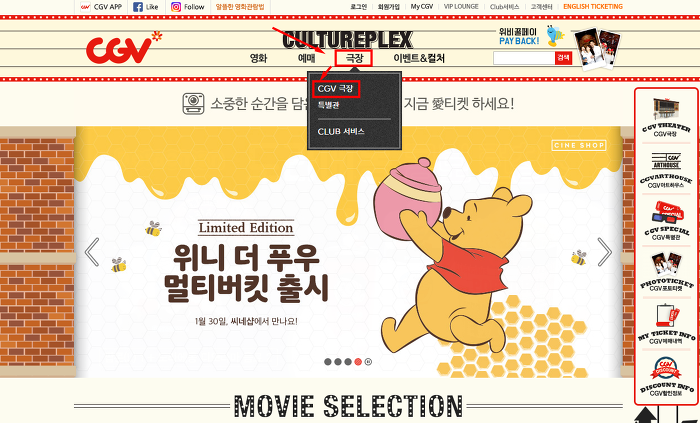Image resolution: width=700 pixels, height=423 pixels.
Task: Show the previous banner with left arrow
Action: click(92, 252)
